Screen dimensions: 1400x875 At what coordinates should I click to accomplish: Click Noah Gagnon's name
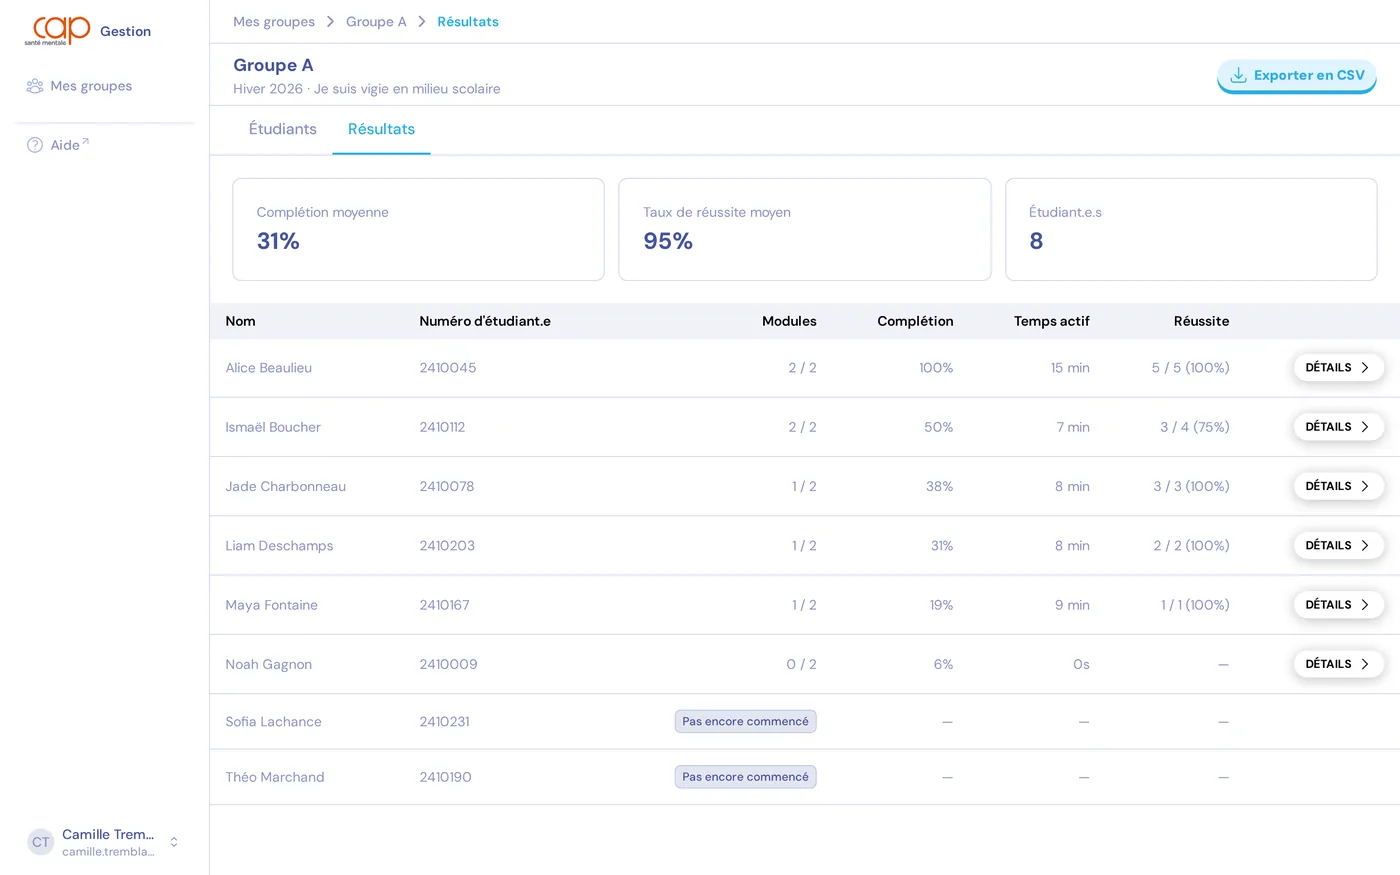point(269,664)
